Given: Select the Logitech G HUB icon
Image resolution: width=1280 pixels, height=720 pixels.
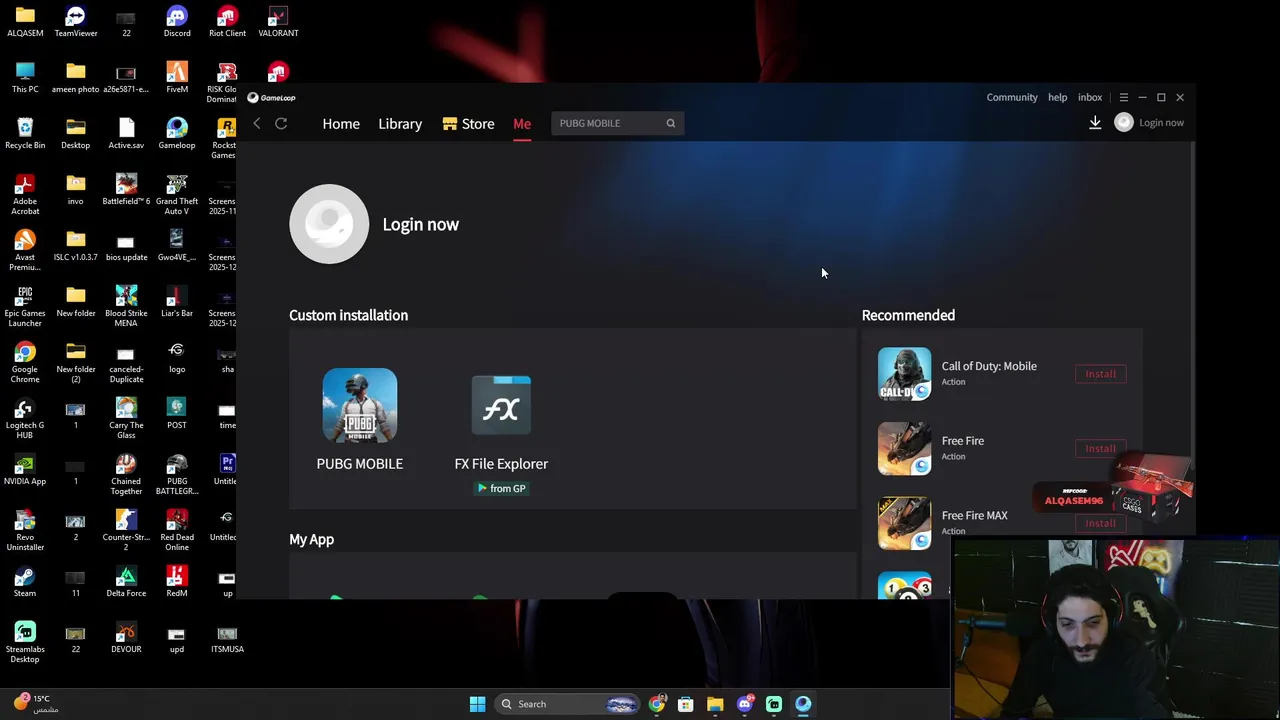Looking at the screenshot, I should [x=25, y=418].
